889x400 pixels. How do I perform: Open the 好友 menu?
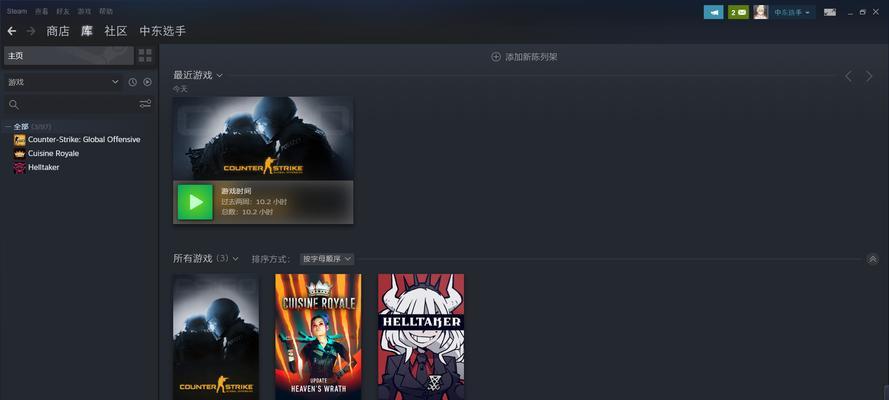[63, 11]
